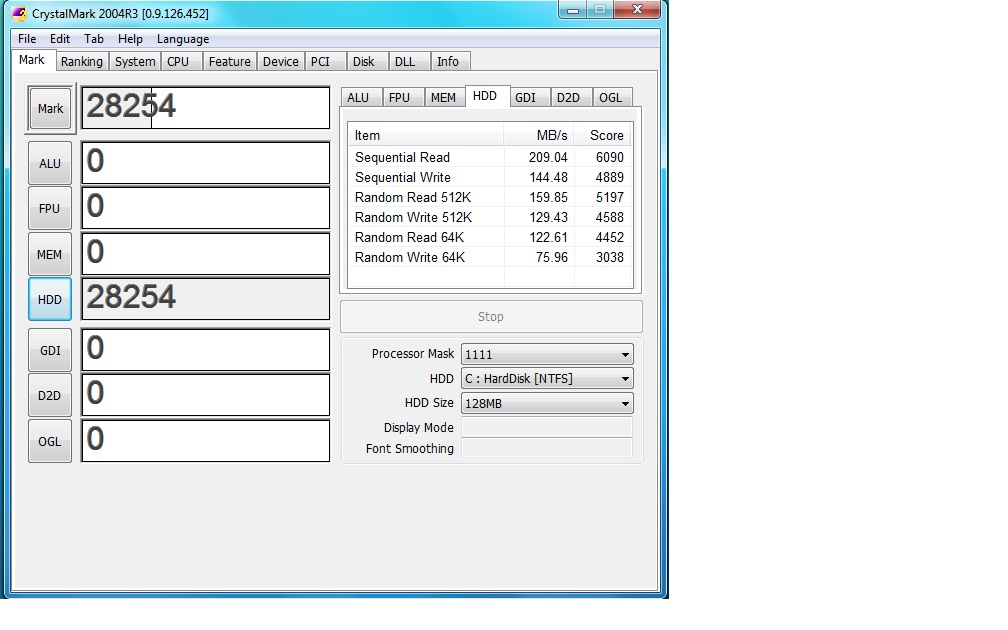Image resolution: width=1008 pixels, height=630 pixels.
Task: Select the Sequential Write row
Action: [490, 177]
